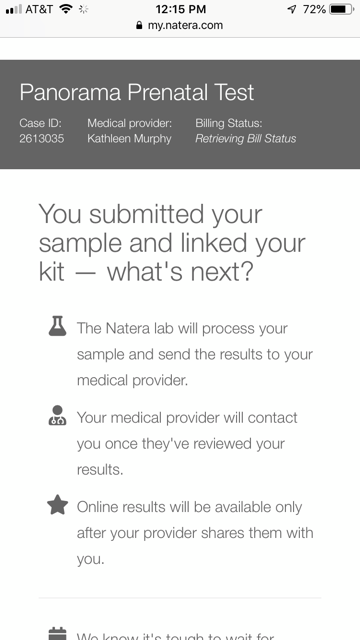Tap the loading spinner in status bar

(84, 9)
